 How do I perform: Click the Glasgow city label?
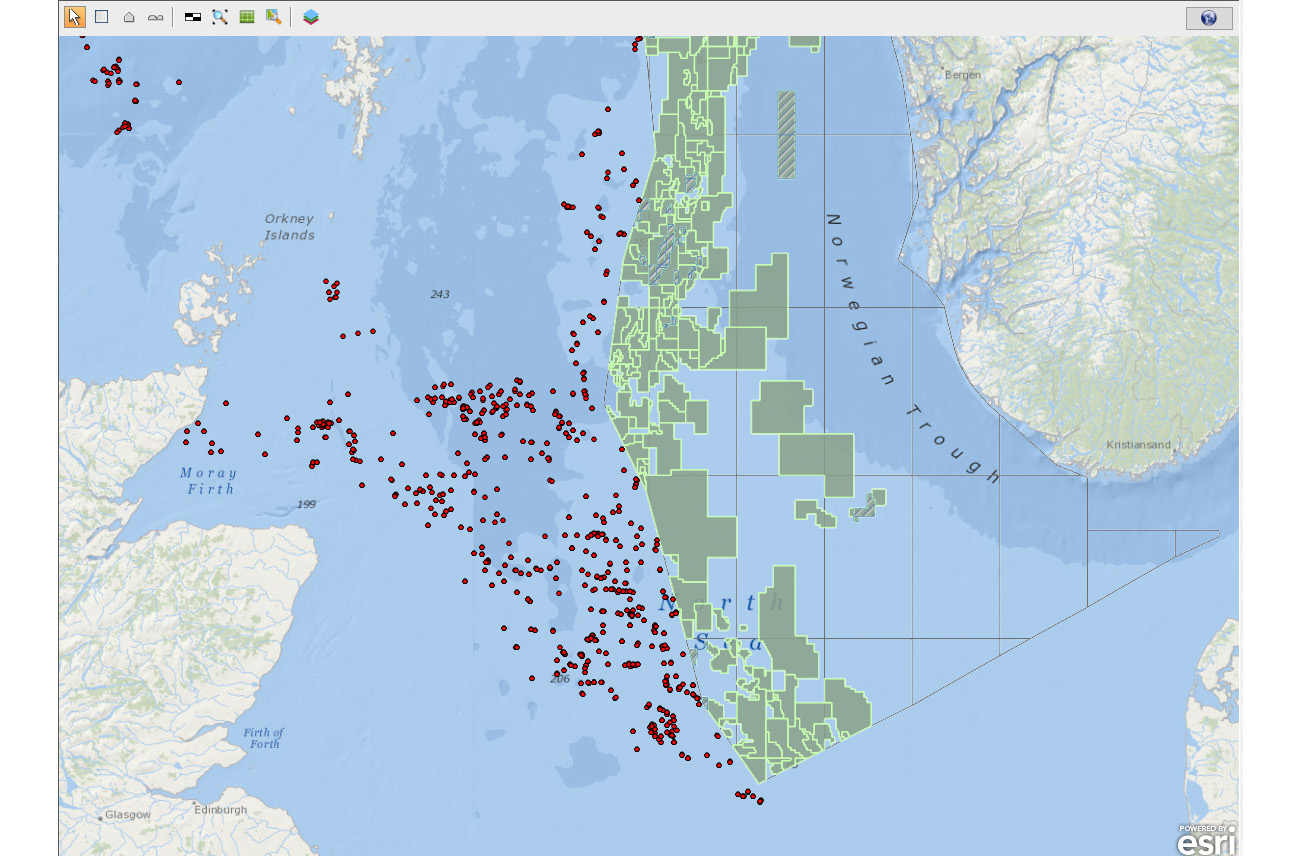[x=130, y=815]
